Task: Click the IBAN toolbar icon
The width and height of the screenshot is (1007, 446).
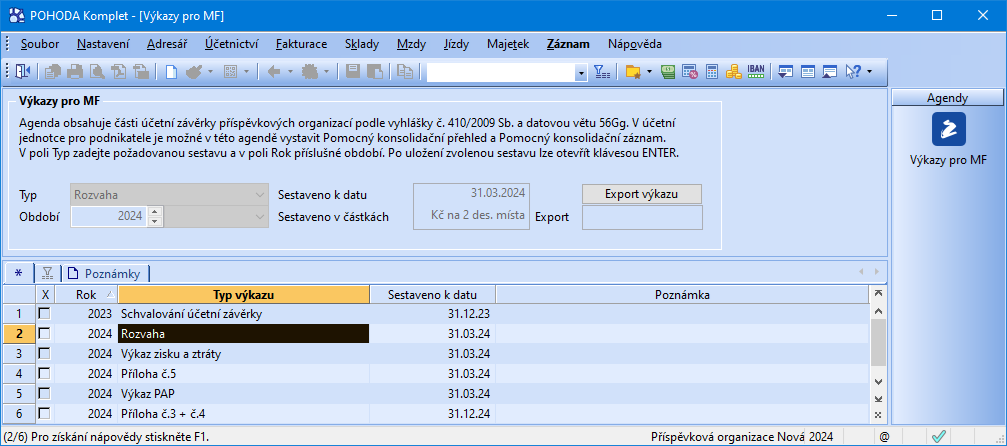Action: pos(756,71)
